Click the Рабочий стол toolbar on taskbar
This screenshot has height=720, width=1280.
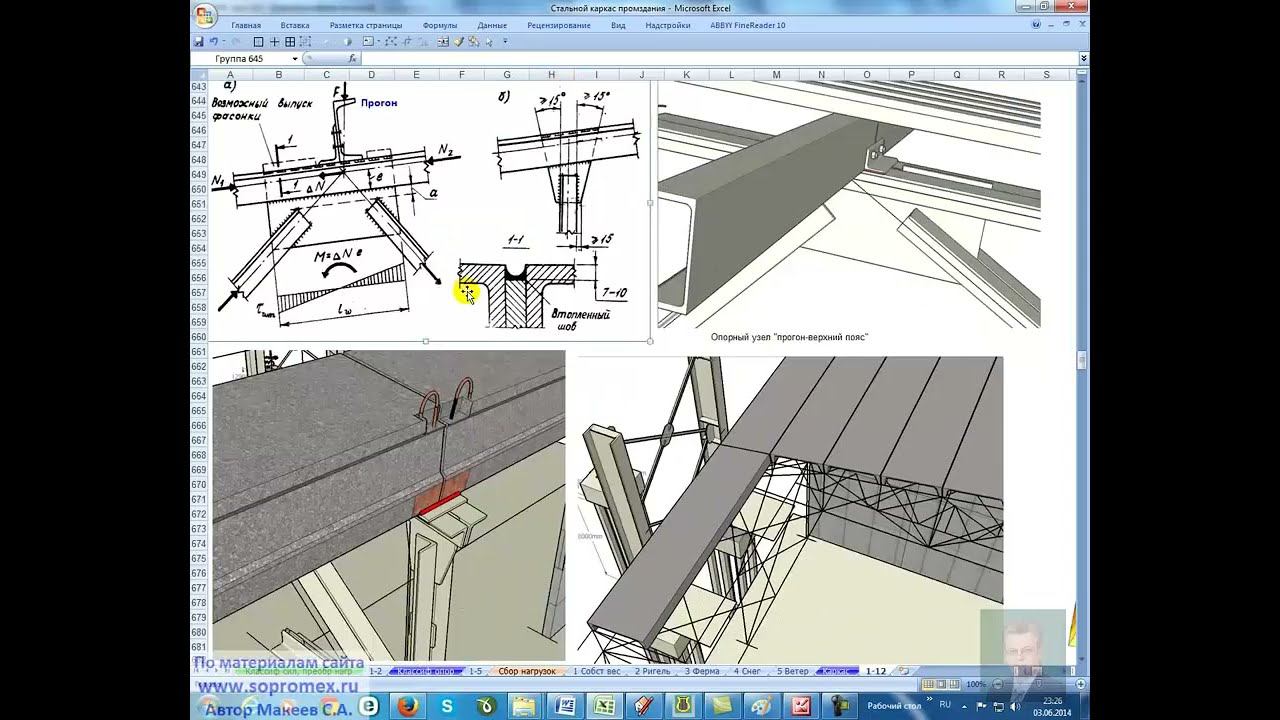(893, 706)
